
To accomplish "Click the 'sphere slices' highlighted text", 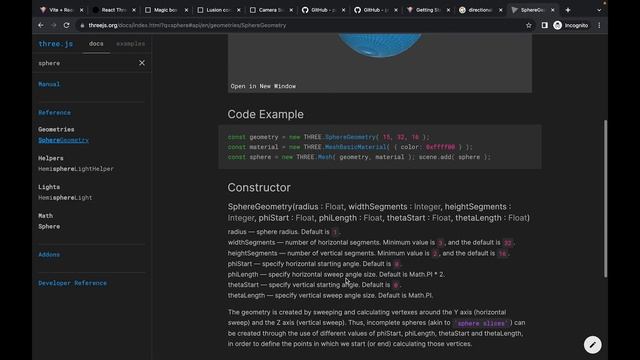I will click(x=481, y=323).
